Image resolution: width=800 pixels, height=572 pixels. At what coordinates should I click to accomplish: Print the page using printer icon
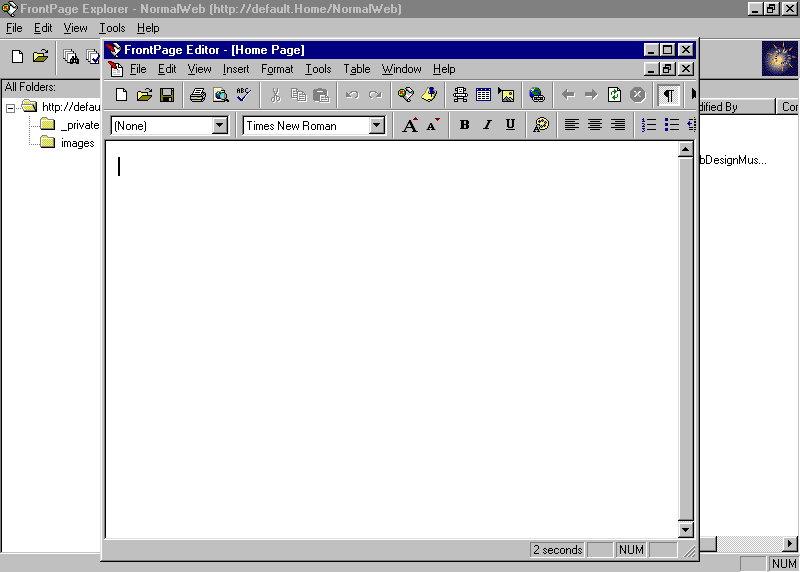pyautogui.click(x=197, y=95)
